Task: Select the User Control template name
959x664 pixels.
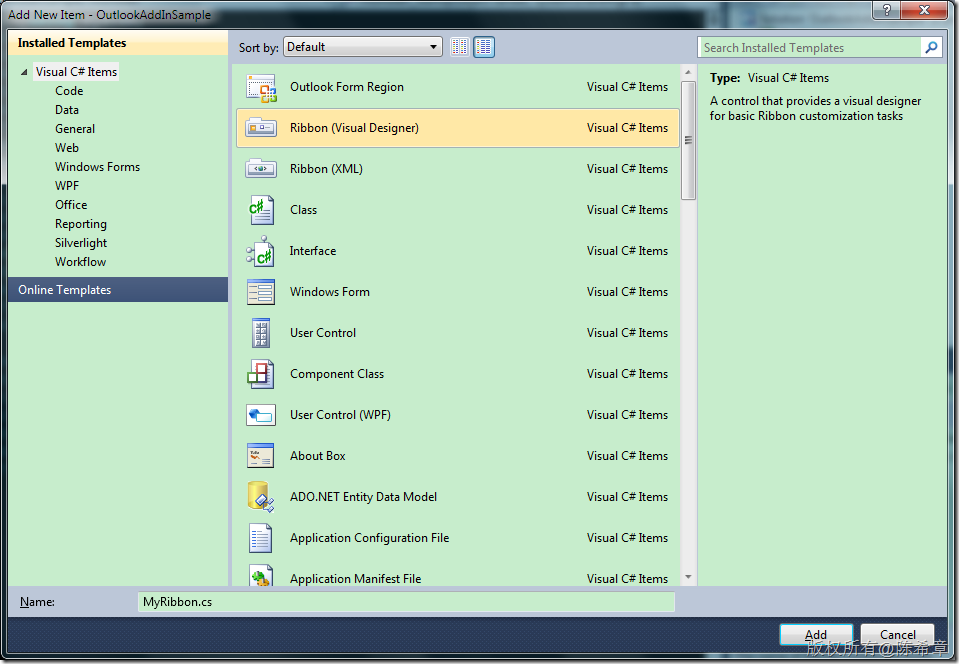Action: point(323,333)
